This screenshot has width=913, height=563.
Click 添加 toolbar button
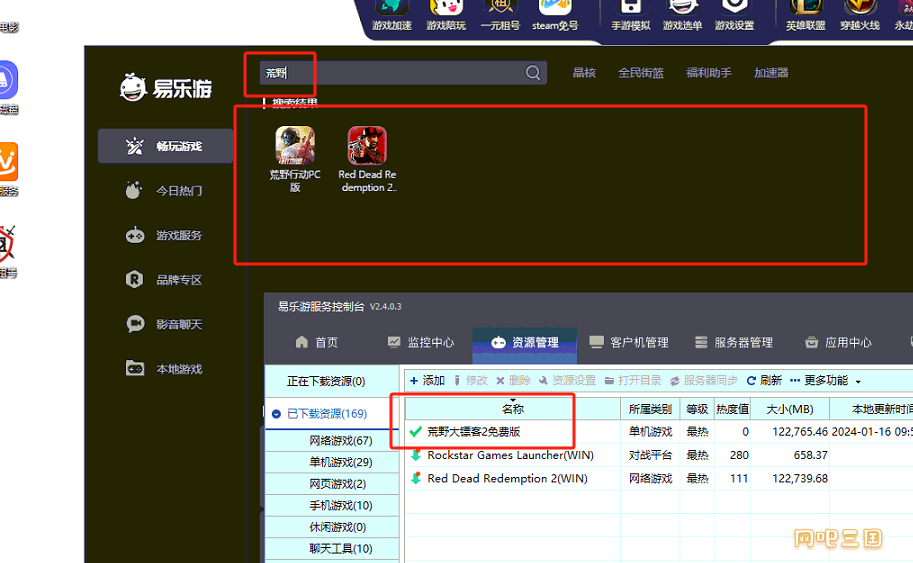pyautogui.click(x=427, y=381)
